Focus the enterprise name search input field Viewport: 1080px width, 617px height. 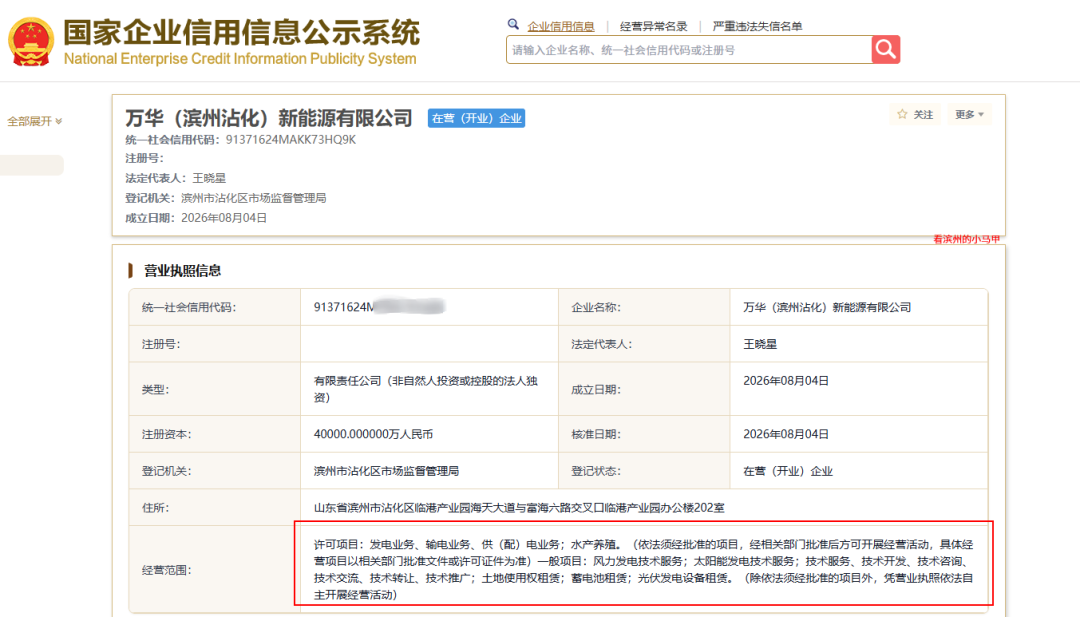(689, 50)
